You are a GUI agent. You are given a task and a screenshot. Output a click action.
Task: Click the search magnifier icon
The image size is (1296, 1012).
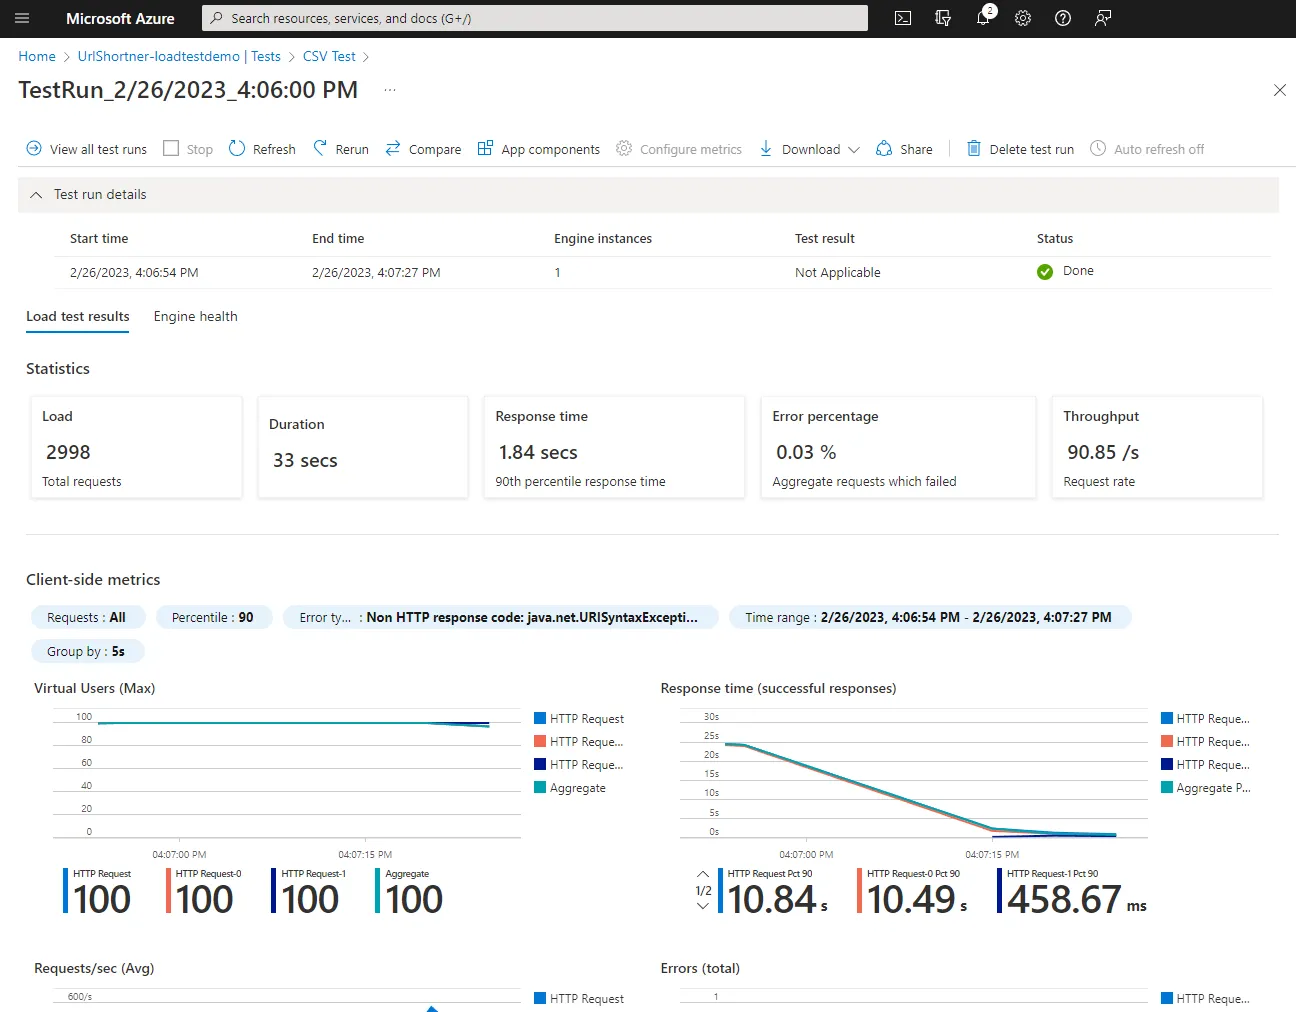coord(217,18)
